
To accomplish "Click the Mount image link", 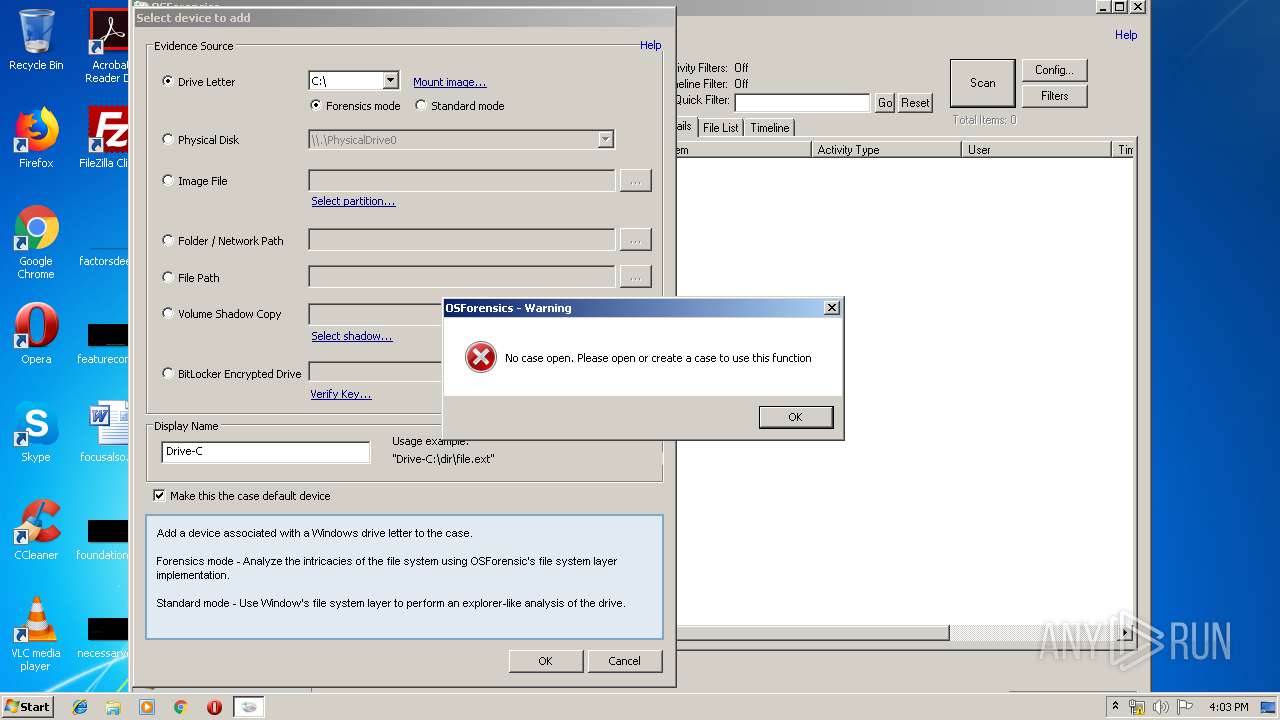I will (450, 82).
